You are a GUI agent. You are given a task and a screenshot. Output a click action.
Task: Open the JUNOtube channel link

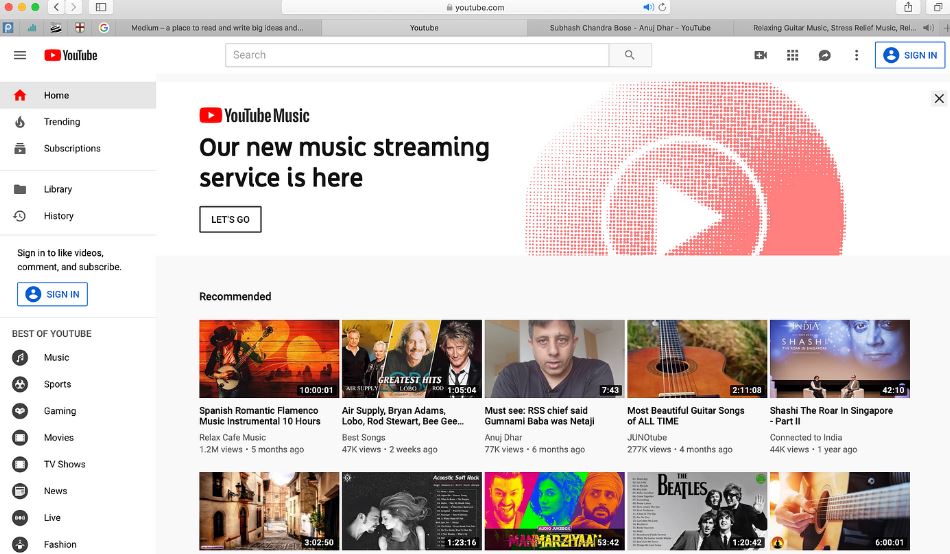[x=647, y=438]
